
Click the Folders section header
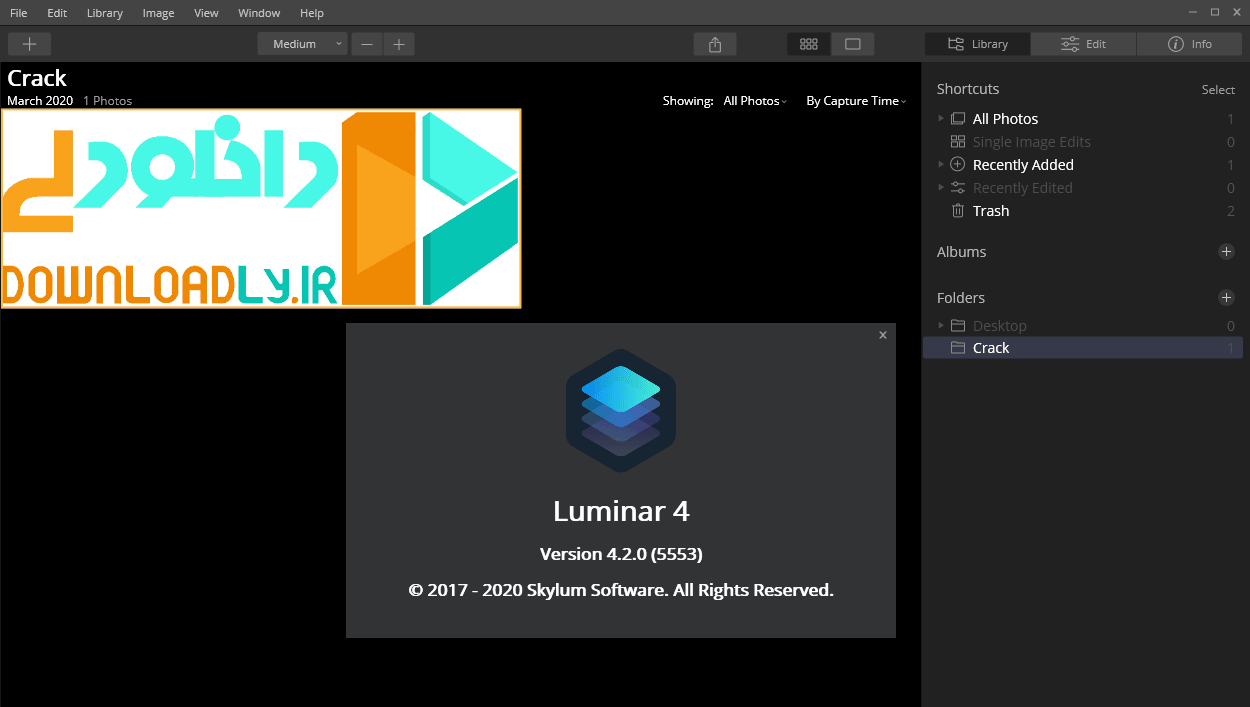click(x=961, y=298)
